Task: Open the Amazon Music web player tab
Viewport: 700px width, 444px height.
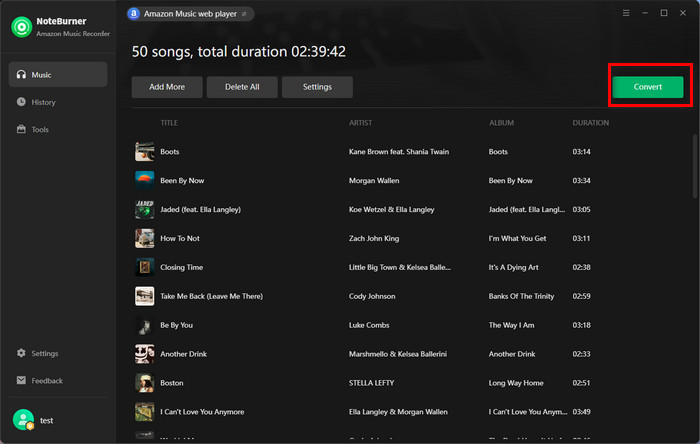Action: coord(191,14)
